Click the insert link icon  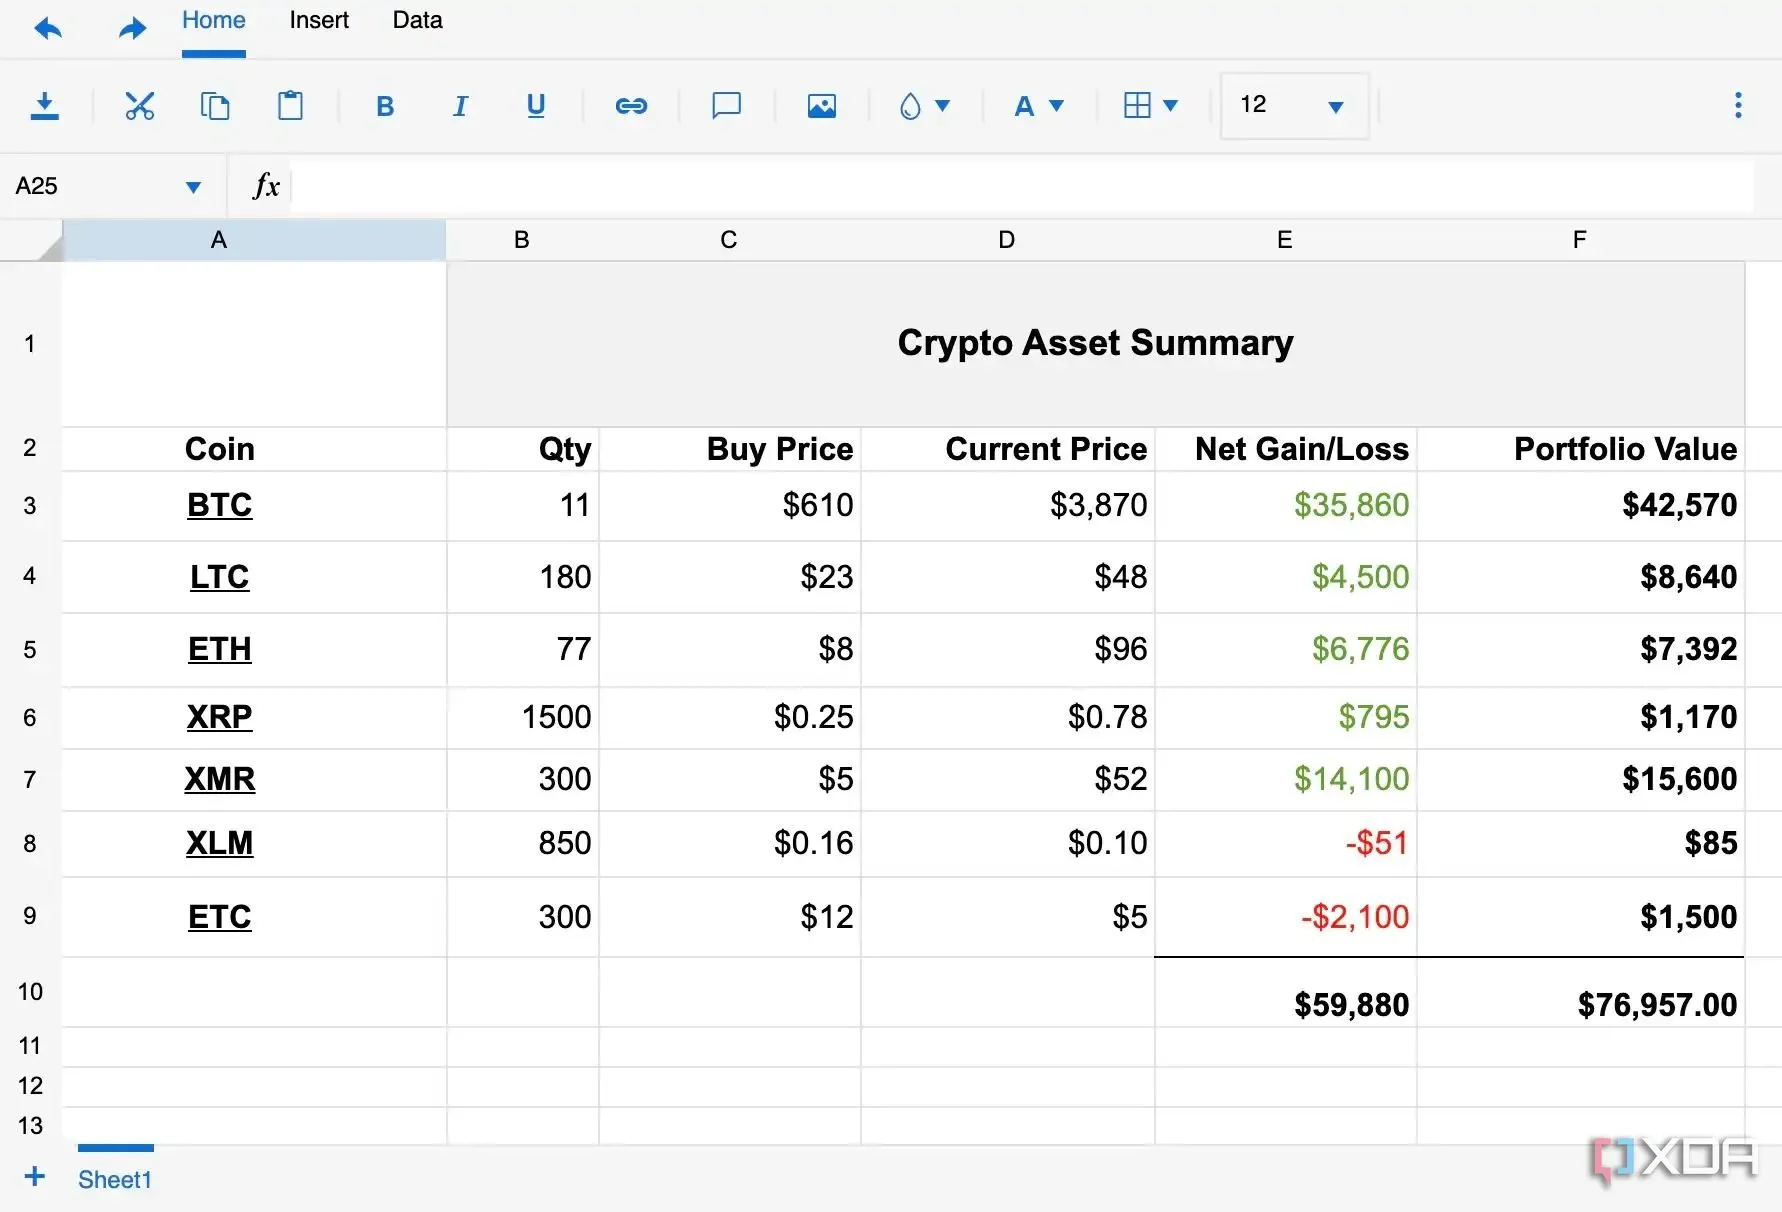(x=631, y=106)
